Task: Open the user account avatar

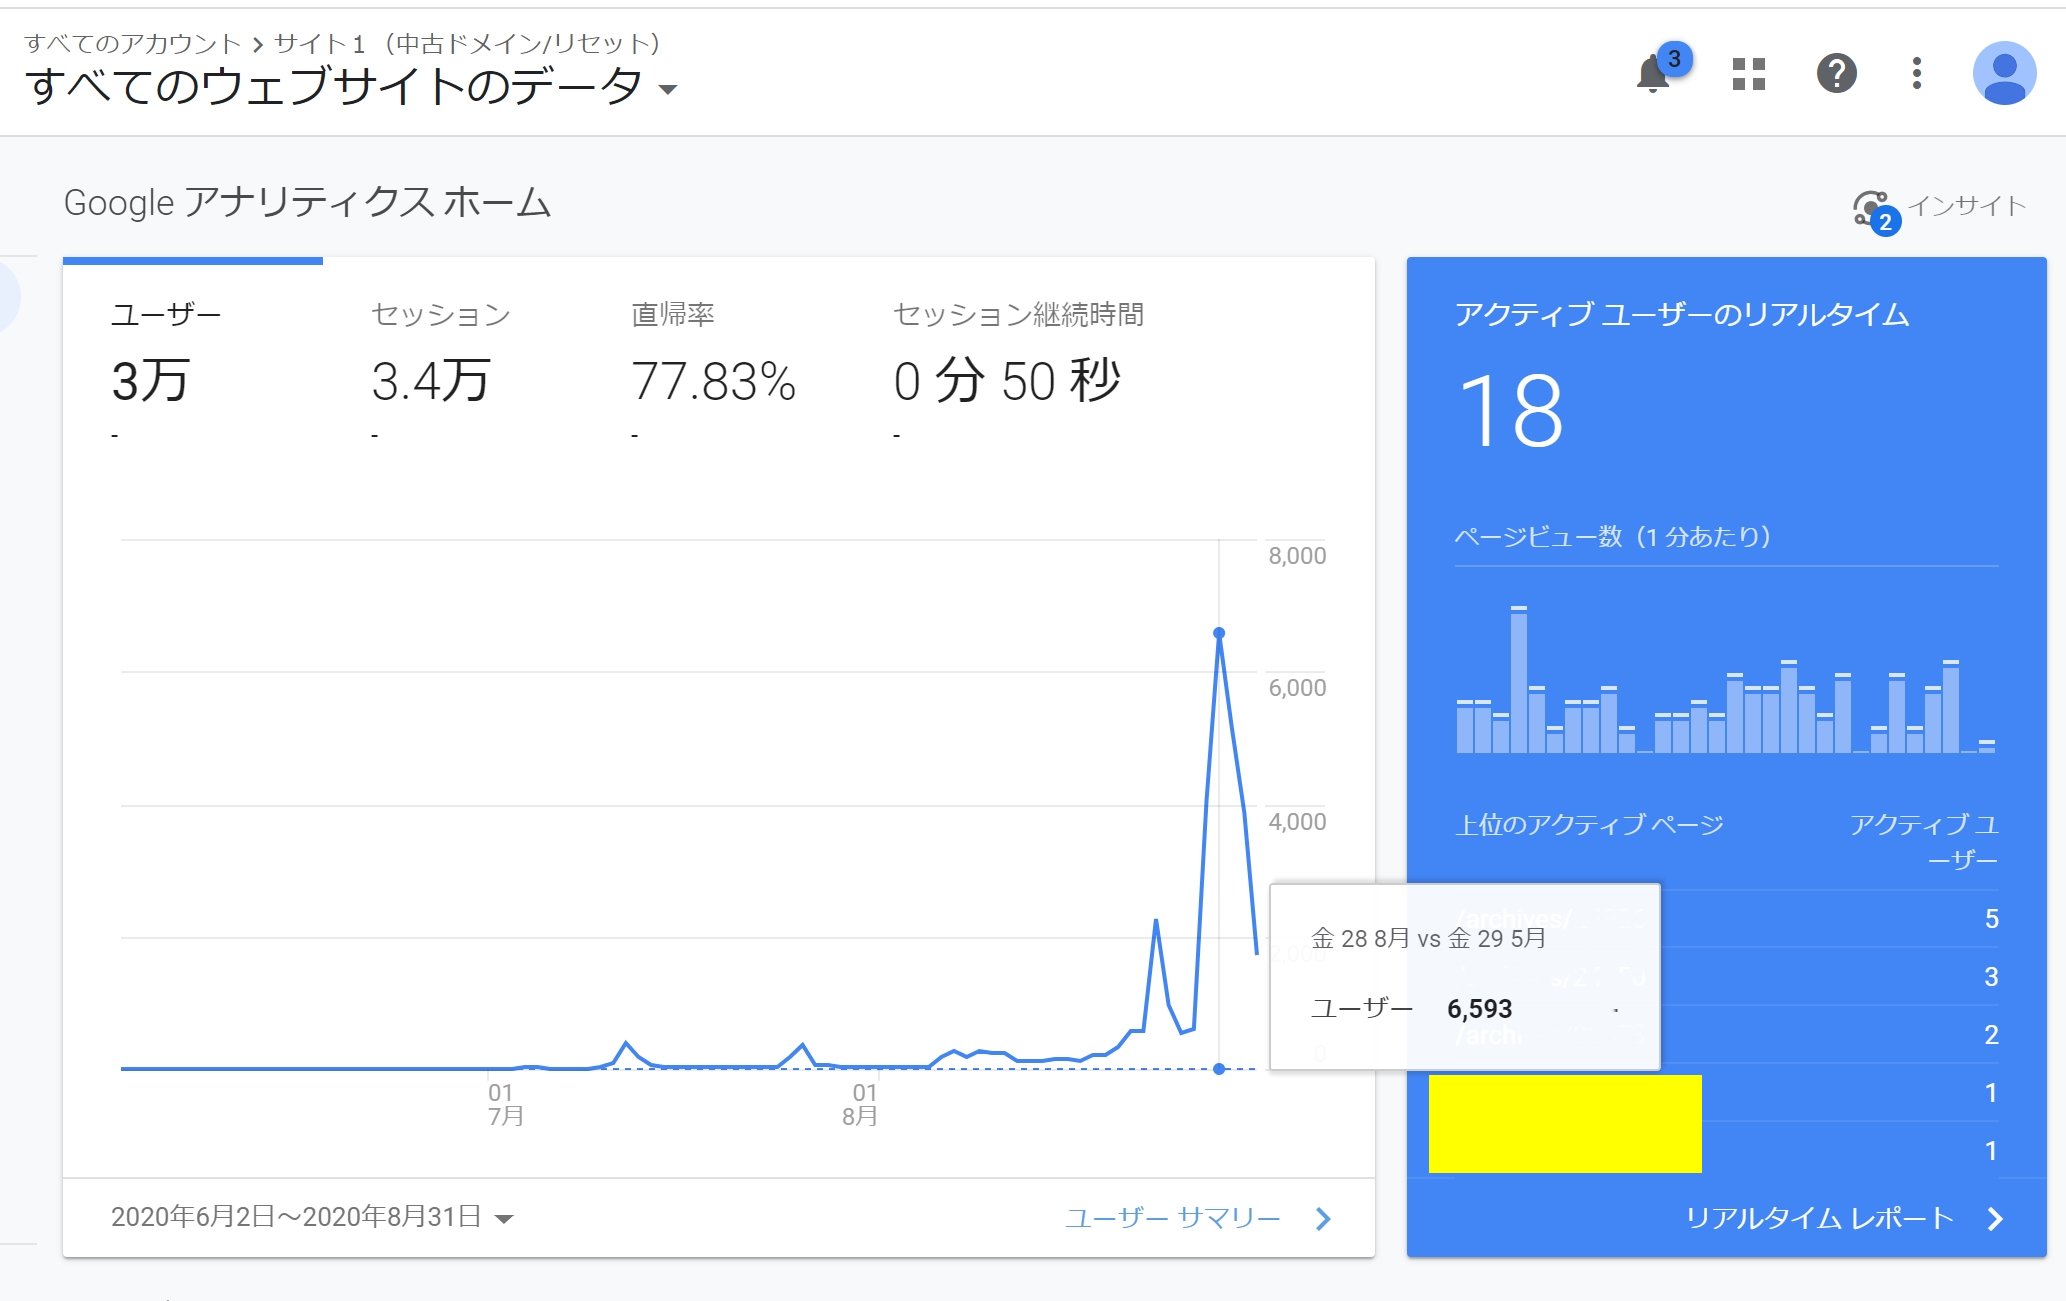Action: tap(2003, 74)
